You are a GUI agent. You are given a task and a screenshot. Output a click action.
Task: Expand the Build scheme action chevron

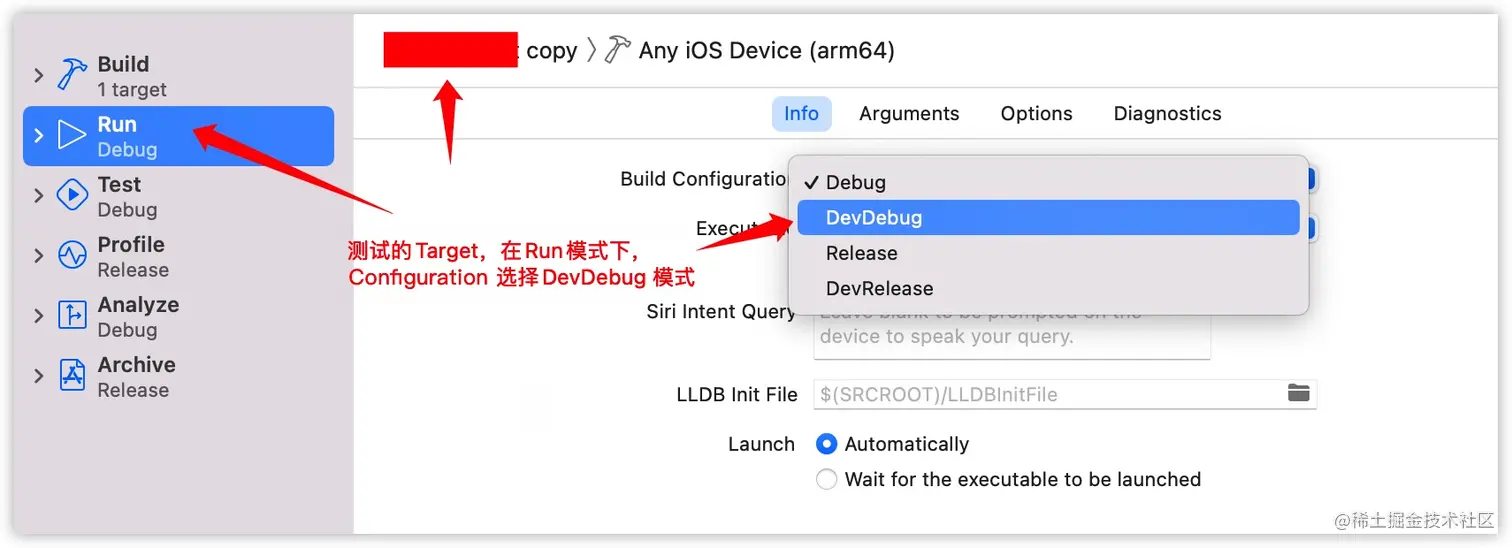39,75
